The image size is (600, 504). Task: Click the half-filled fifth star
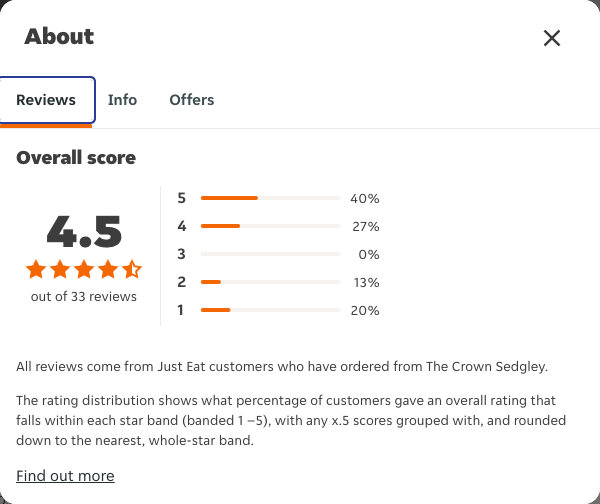pos(132,269)
